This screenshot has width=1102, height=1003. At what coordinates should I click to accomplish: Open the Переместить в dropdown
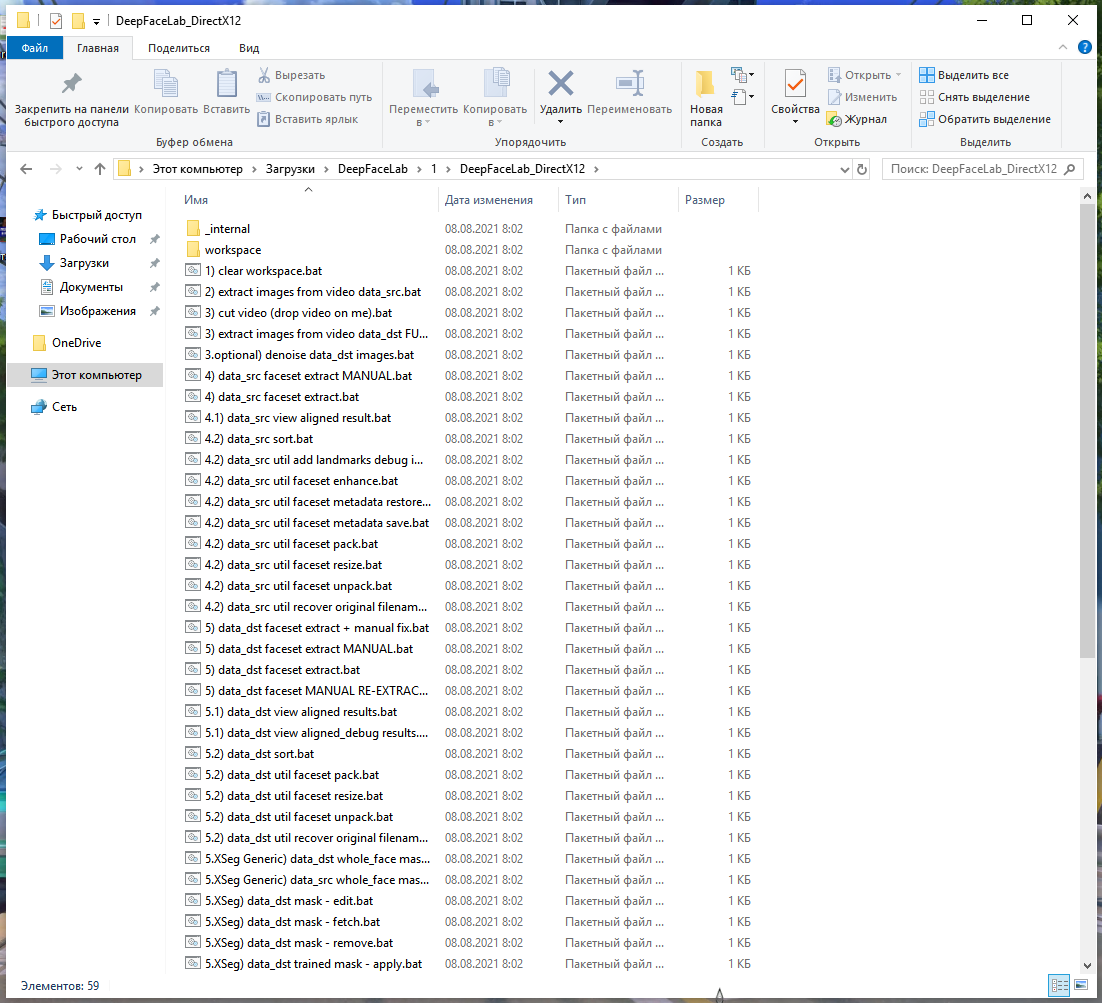point(423,98)
